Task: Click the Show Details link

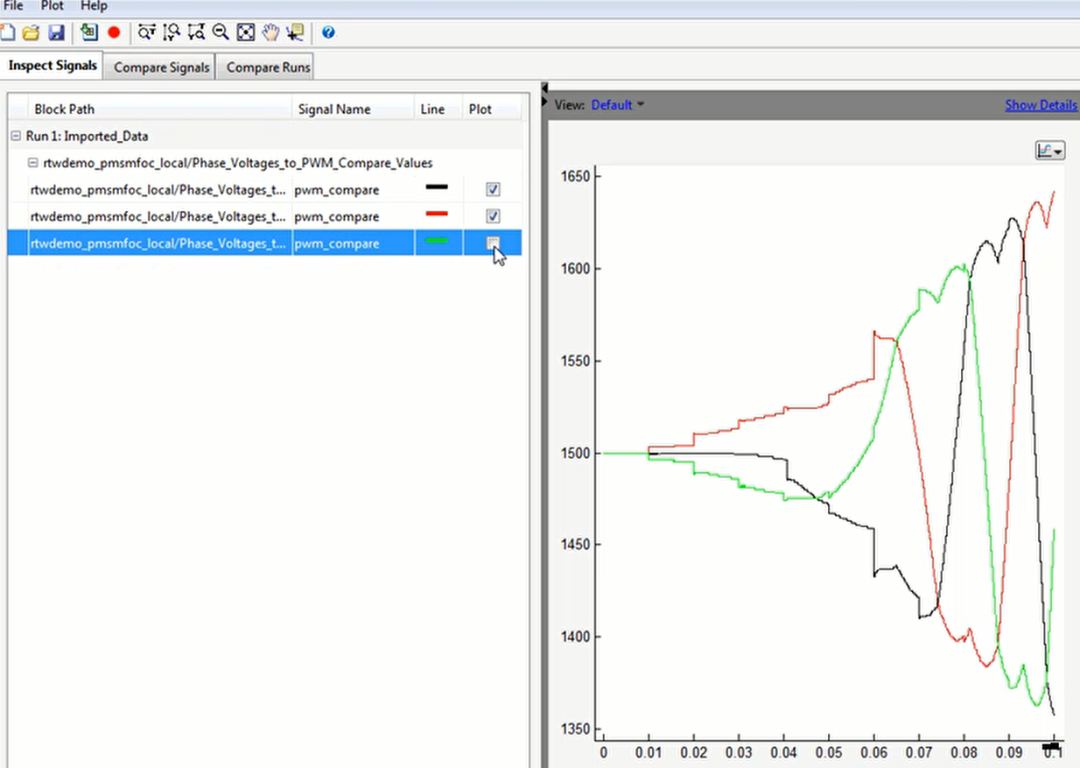Action: 1040,105
